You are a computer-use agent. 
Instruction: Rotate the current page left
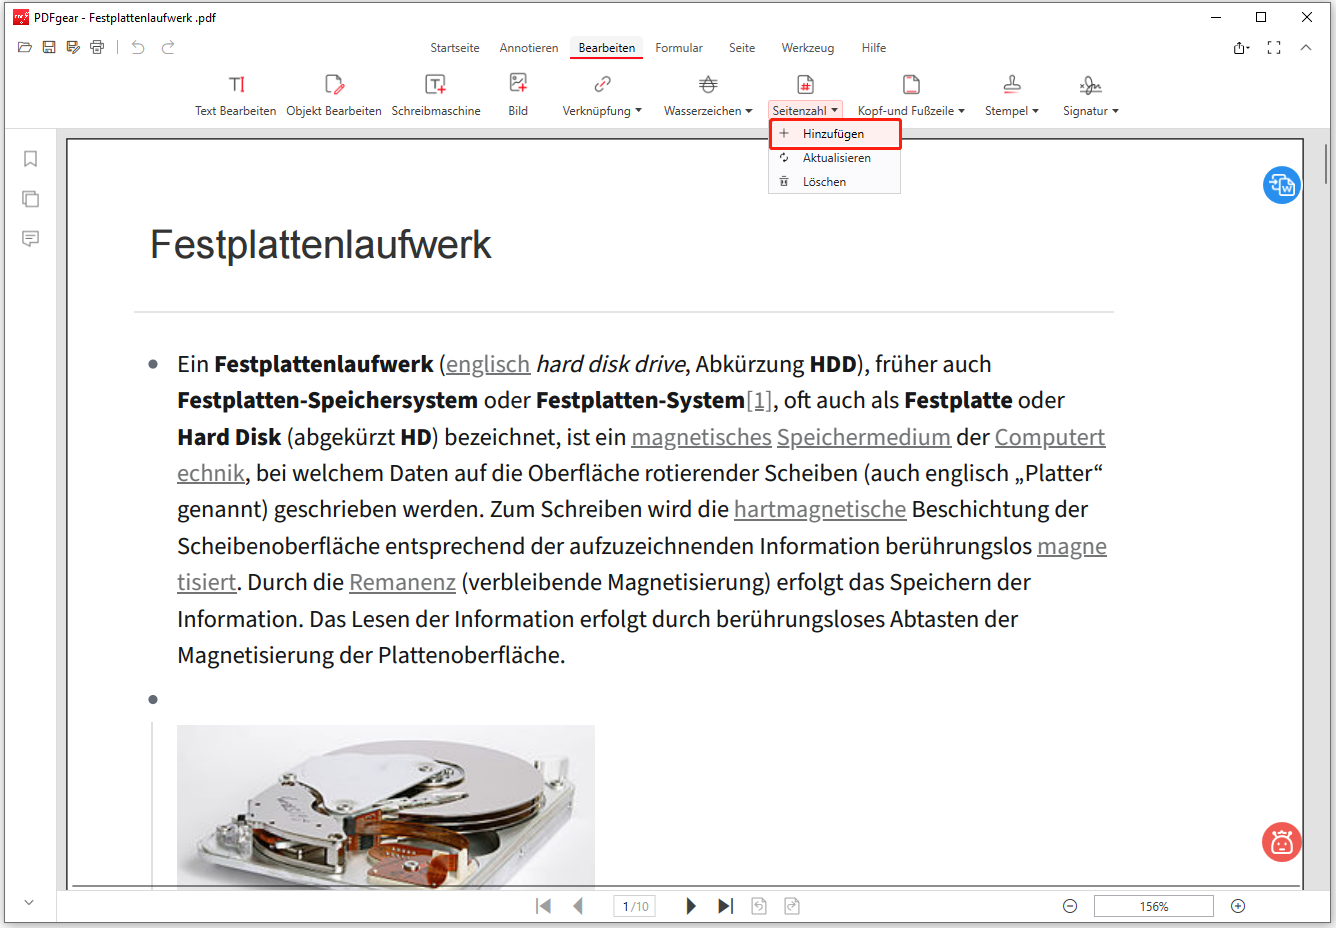[x=759, y=905]
